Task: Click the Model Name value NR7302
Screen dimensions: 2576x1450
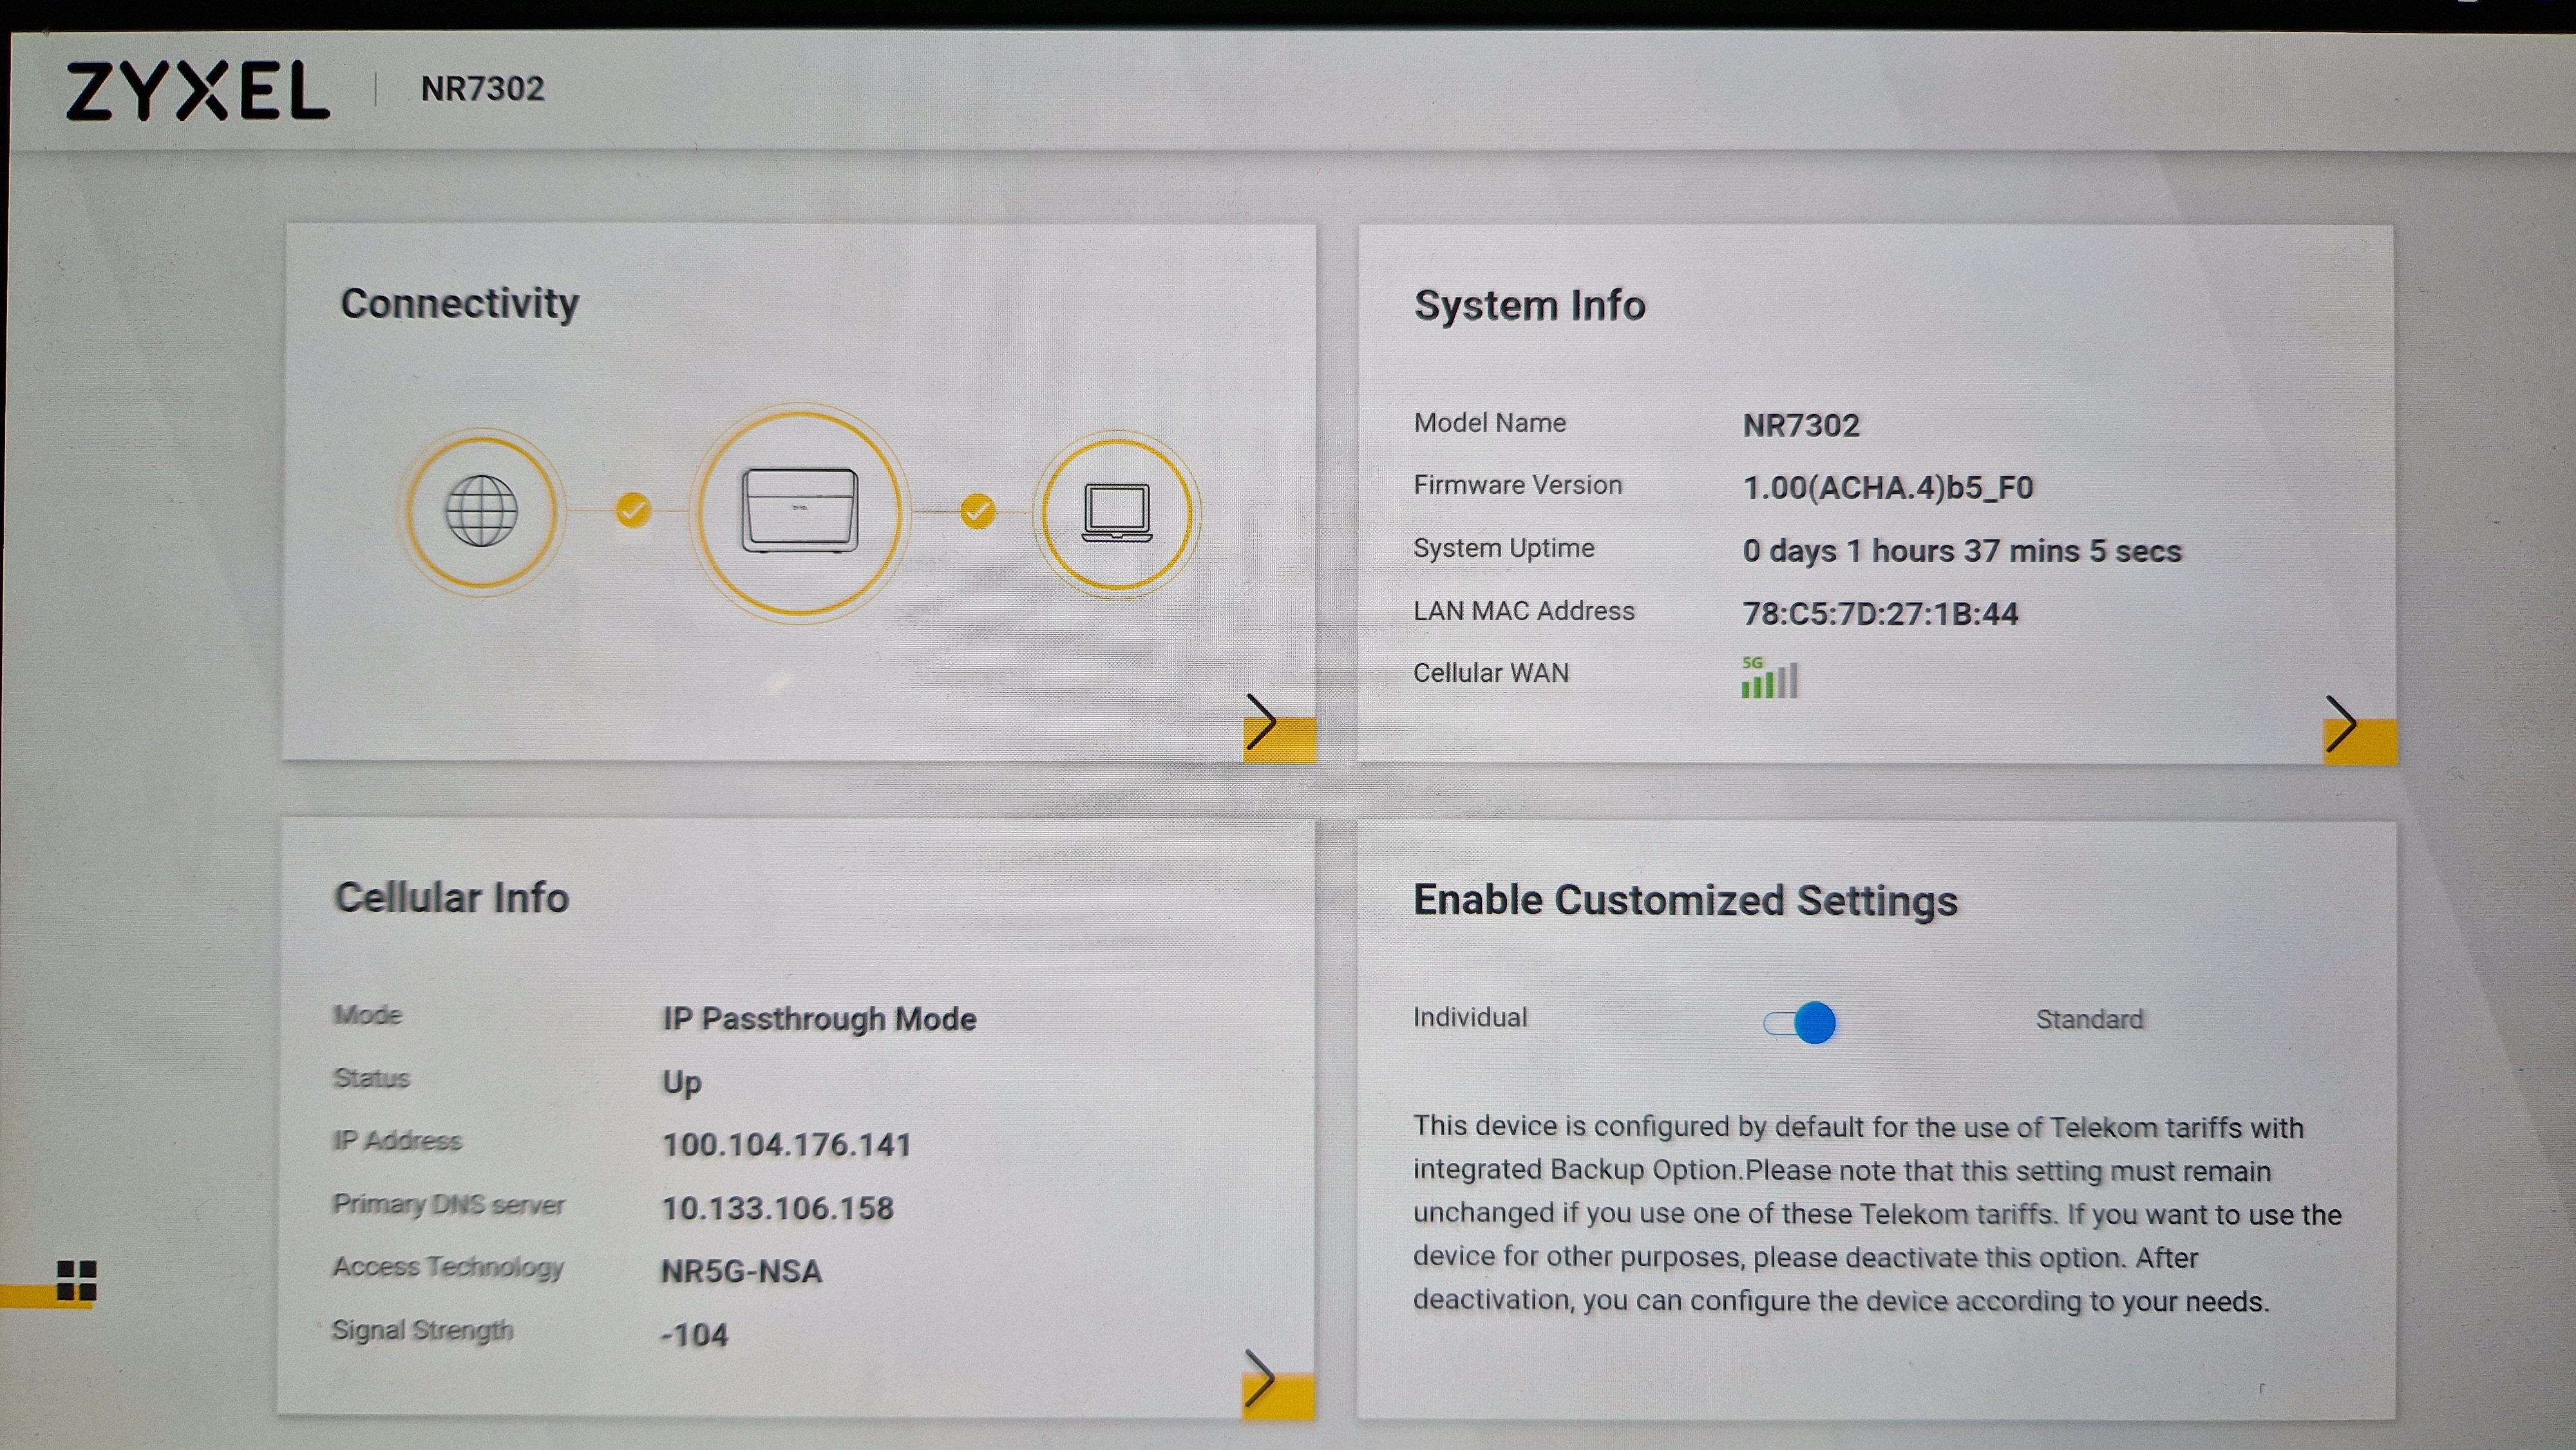Action: pyautogui.click(x=1801, y=426)
